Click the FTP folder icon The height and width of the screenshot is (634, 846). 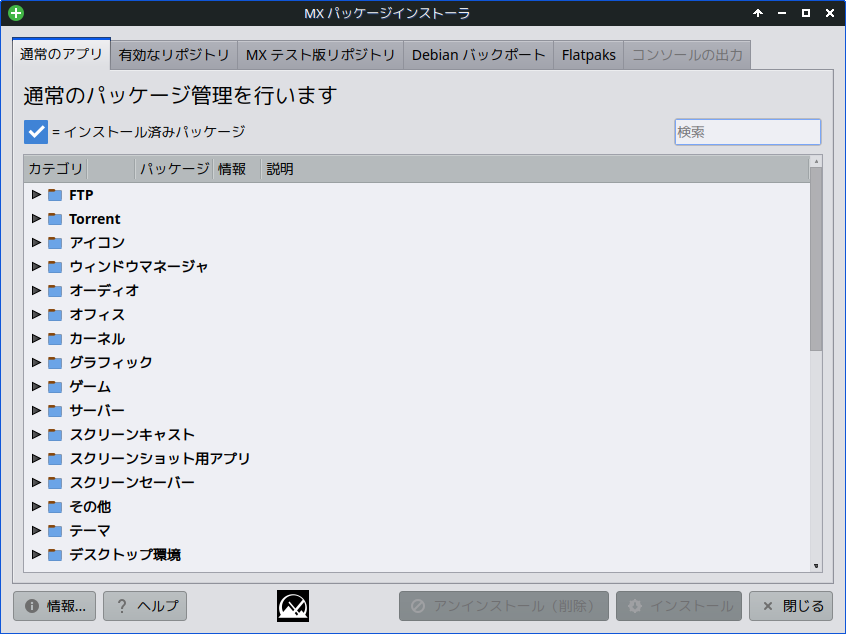pos(55,195)
